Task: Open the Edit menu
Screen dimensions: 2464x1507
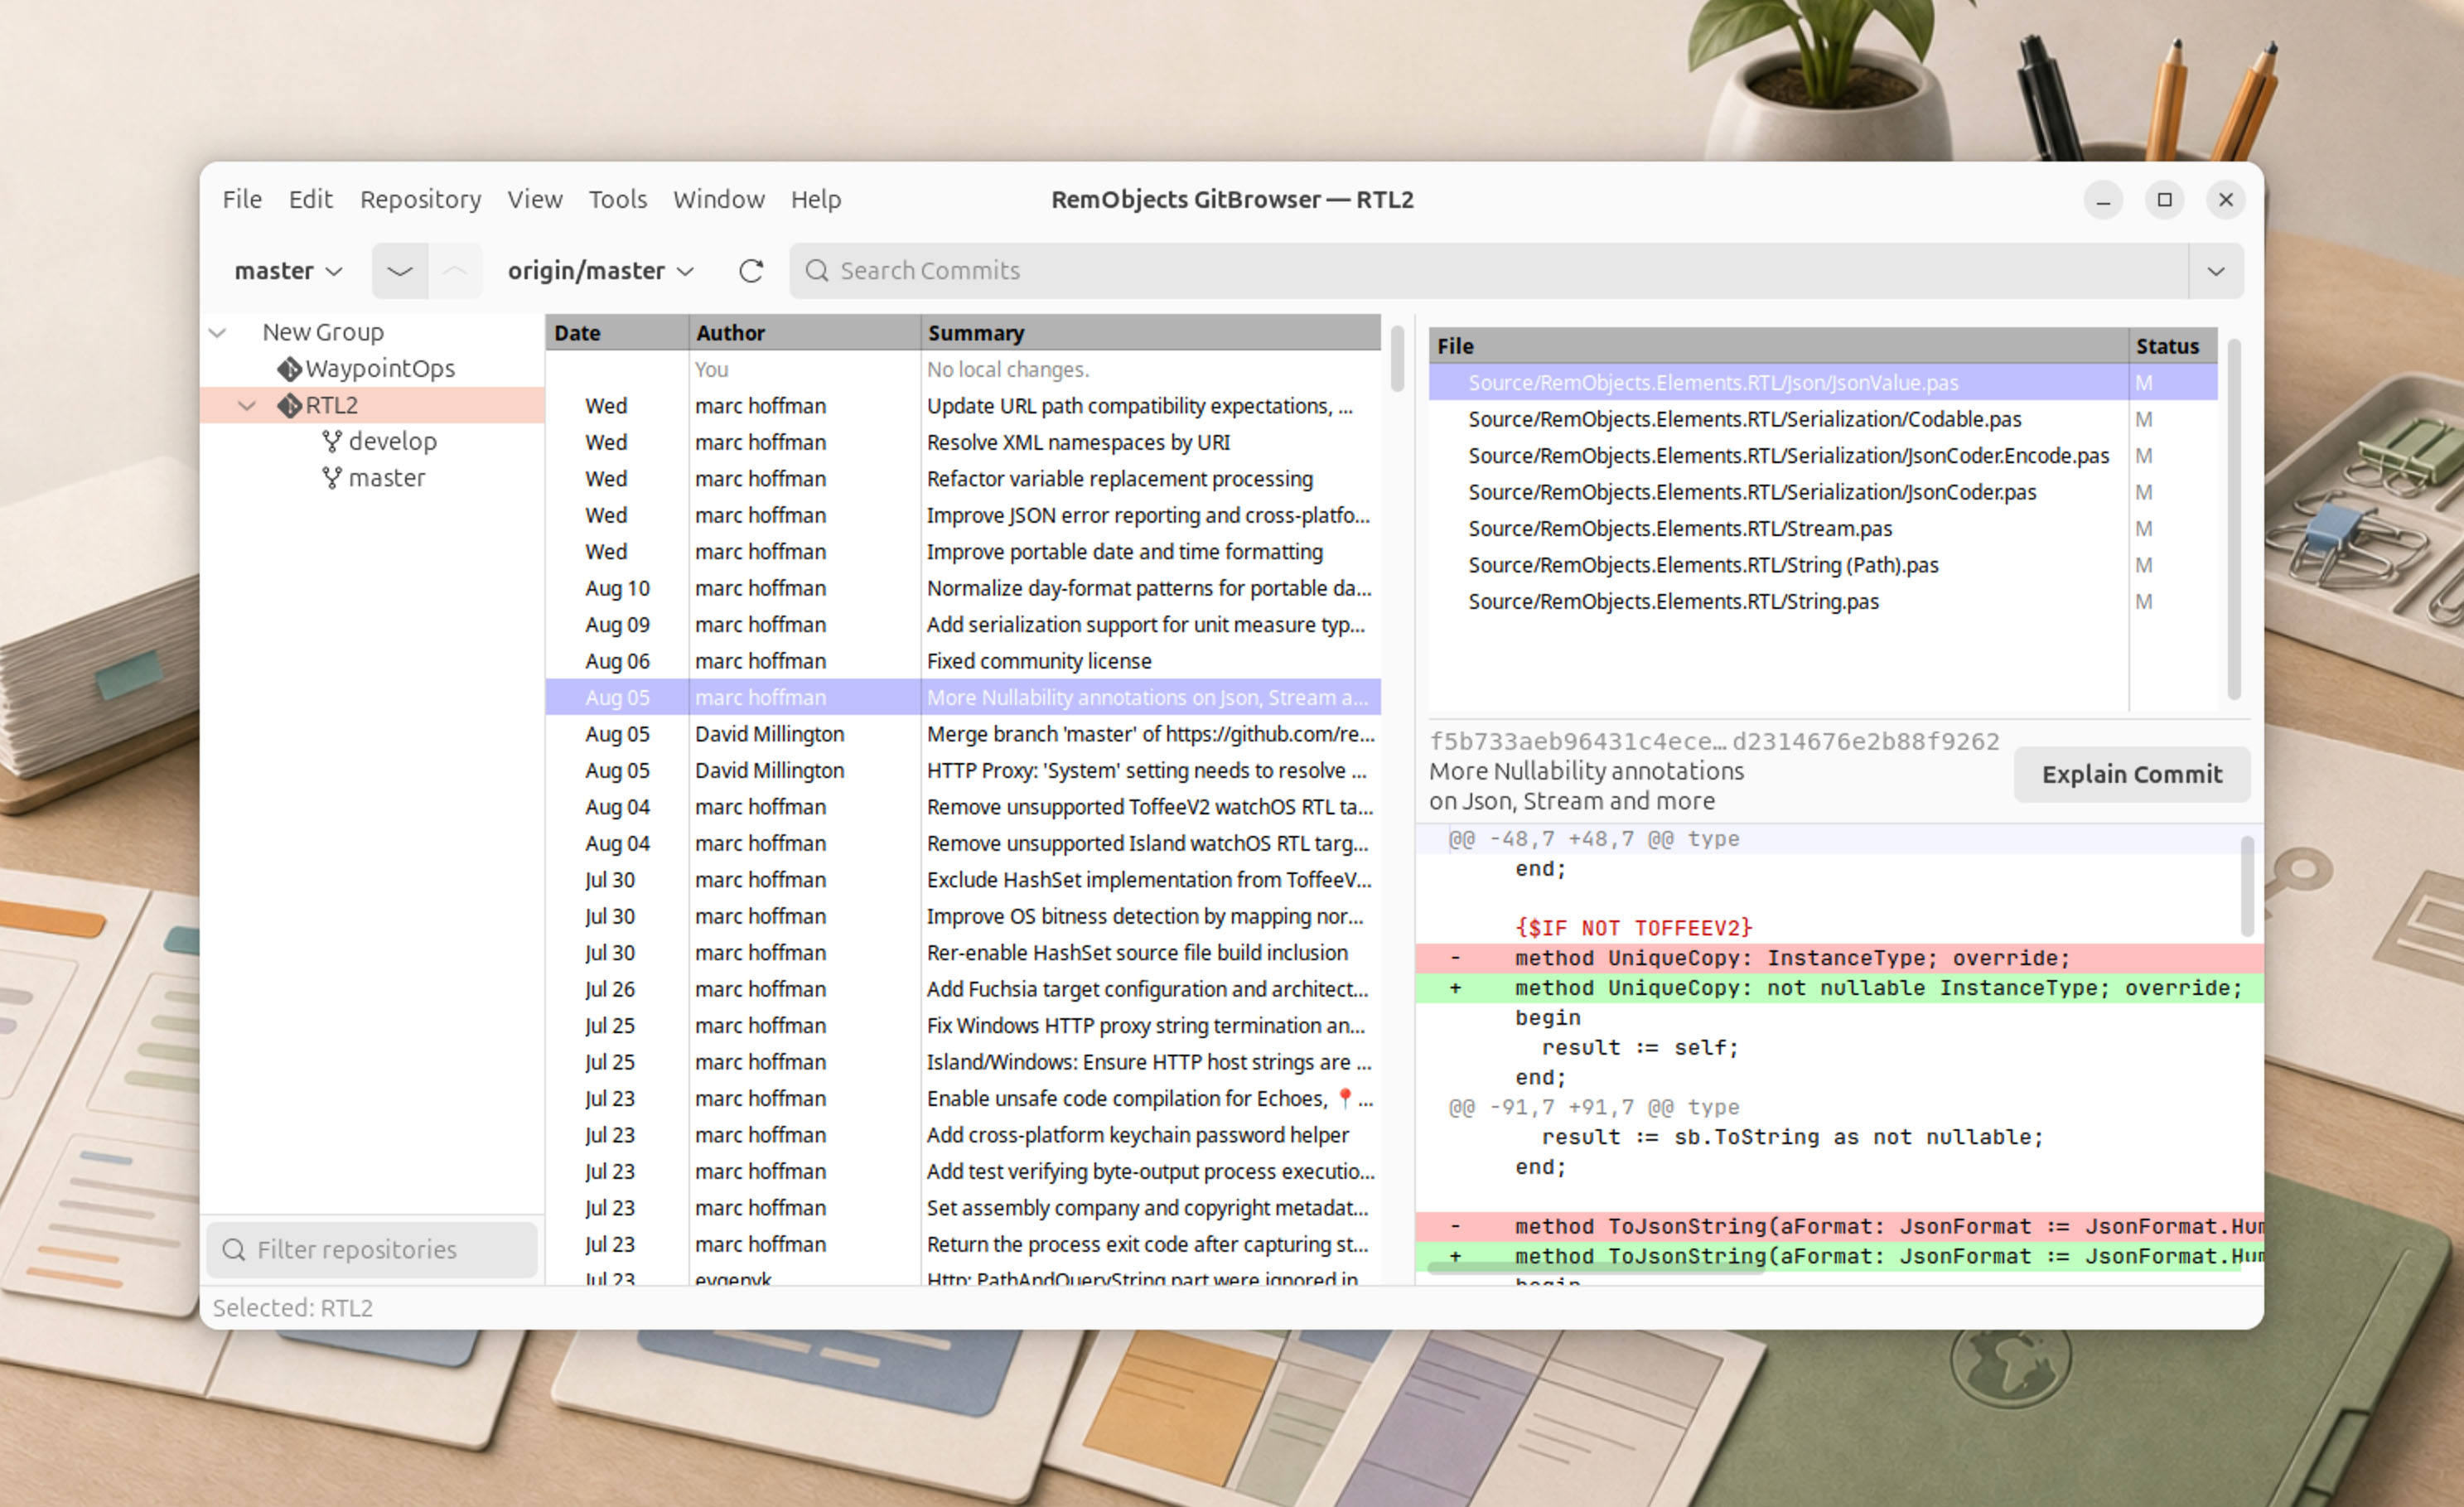Action: click(x=310, y=199)
